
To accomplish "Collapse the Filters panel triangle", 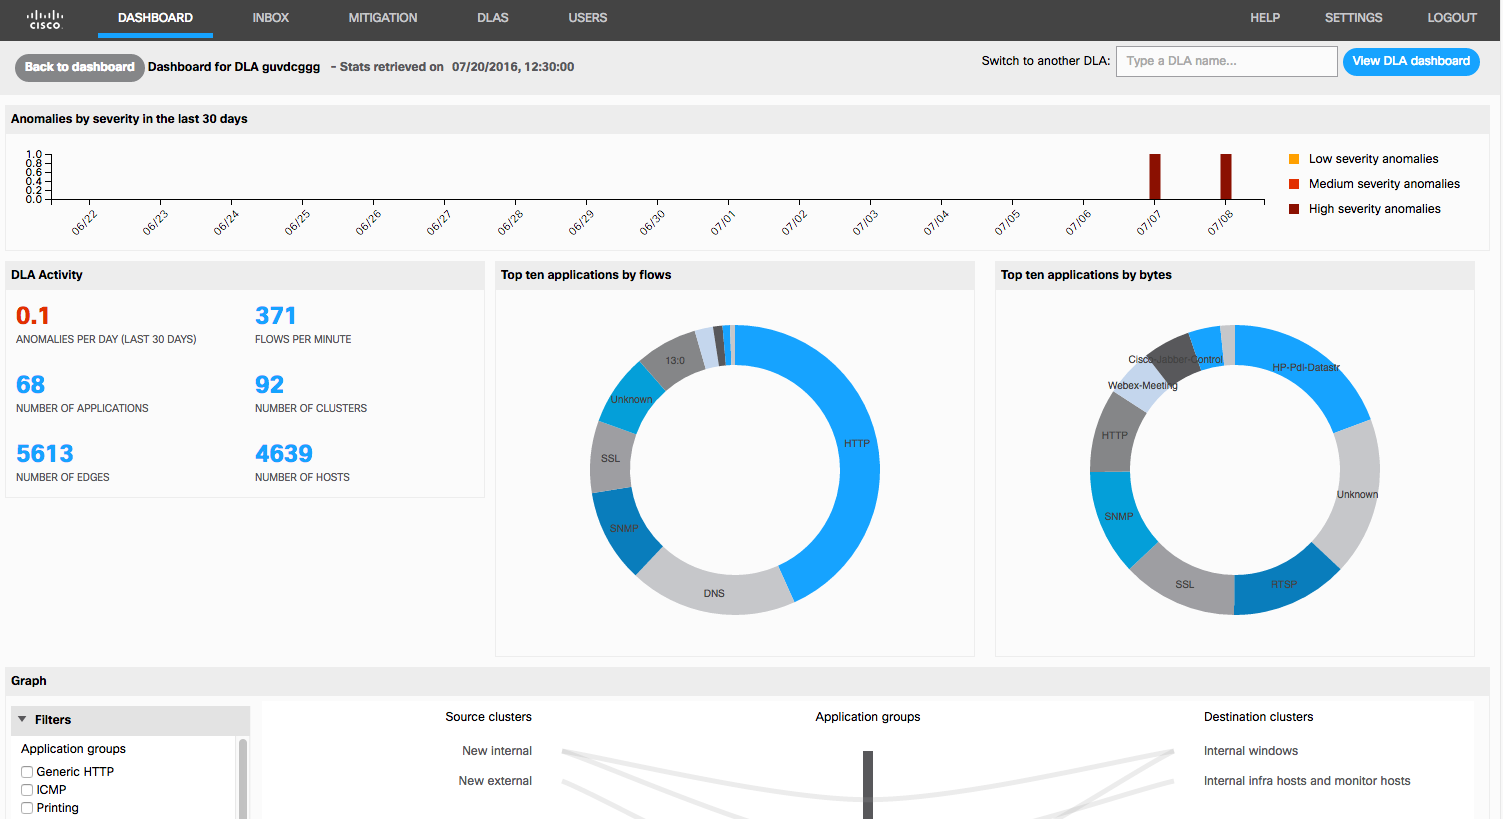I will [x=22, y=720].
